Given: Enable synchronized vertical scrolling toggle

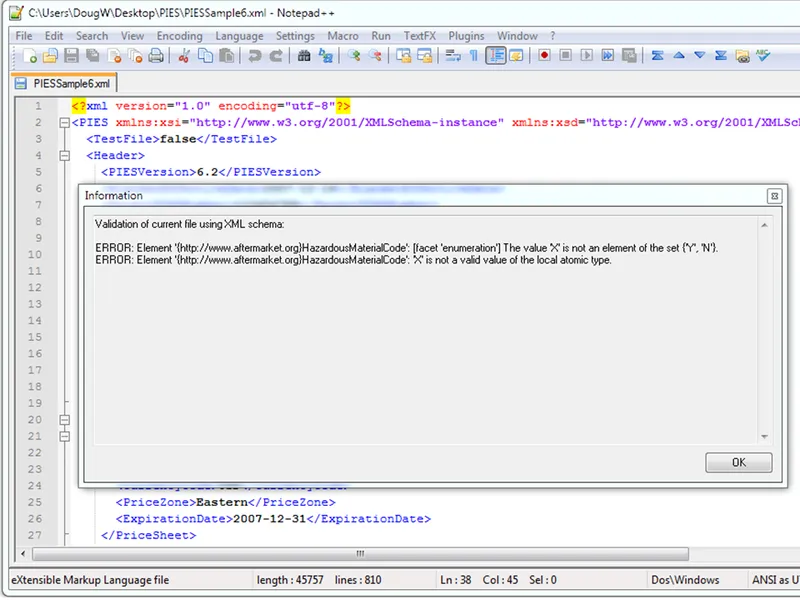Looking at the screenshot, I should (404, 56).
